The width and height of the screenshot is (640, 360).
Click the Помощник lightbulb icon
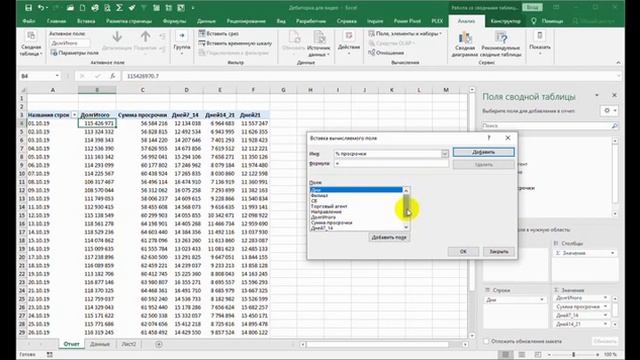click(534, 21)
